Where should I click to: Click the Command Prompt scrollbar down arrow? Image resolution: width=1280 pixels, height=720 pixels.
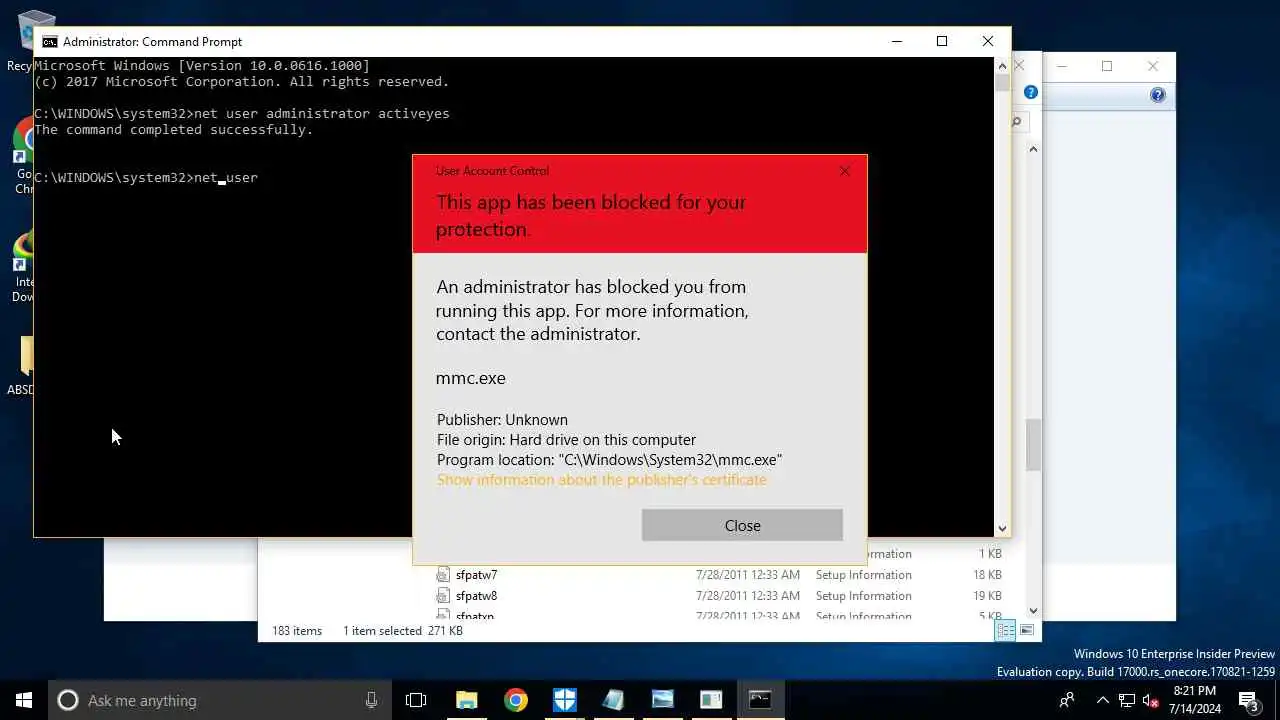point(1002,528)
